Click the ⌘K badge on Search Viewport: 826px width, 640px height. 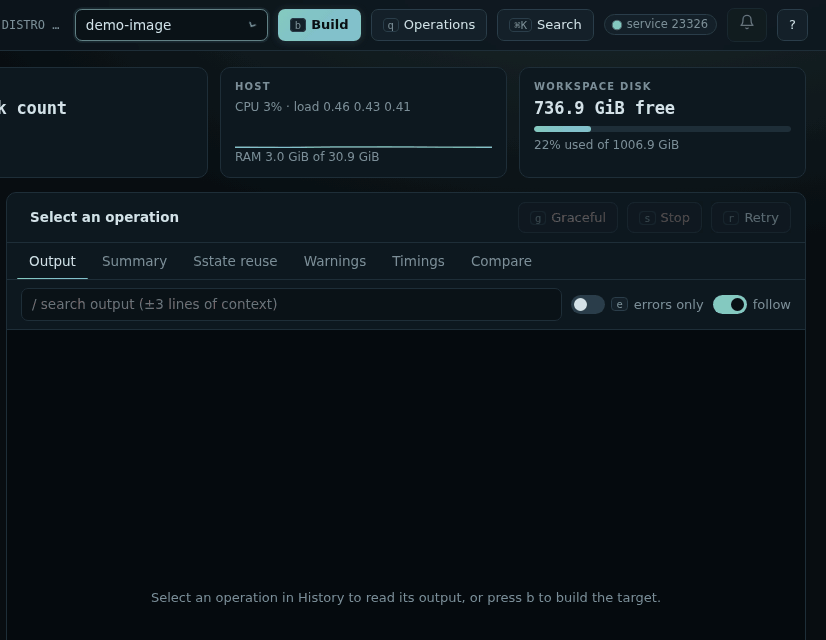click(x=520, y=25)
